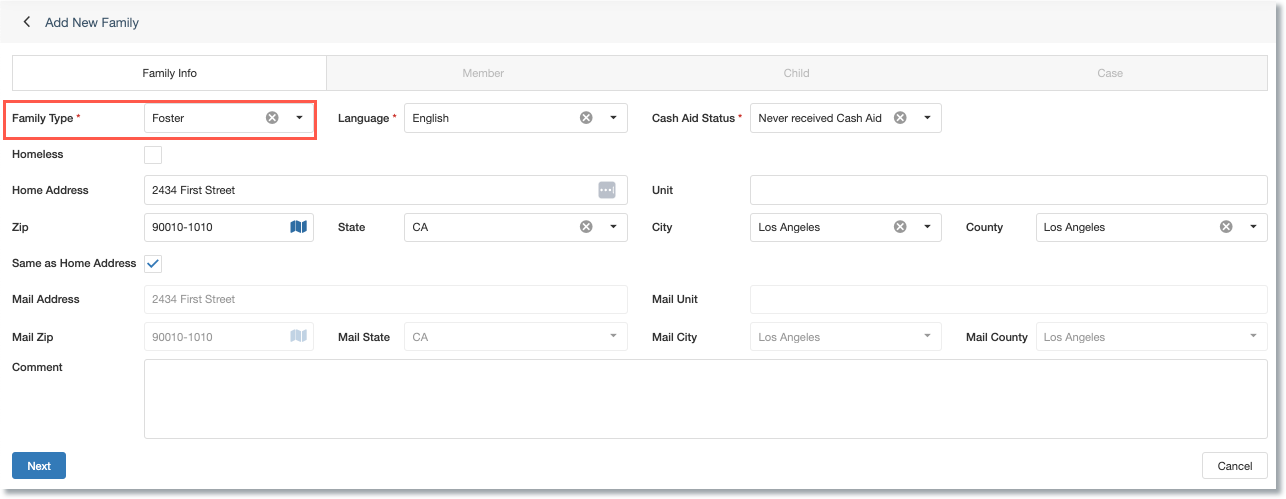Image resolution: width=1286 pixels, height=499 pixels.
Task: Open the County dropdown arrow
Action: 1253,227
